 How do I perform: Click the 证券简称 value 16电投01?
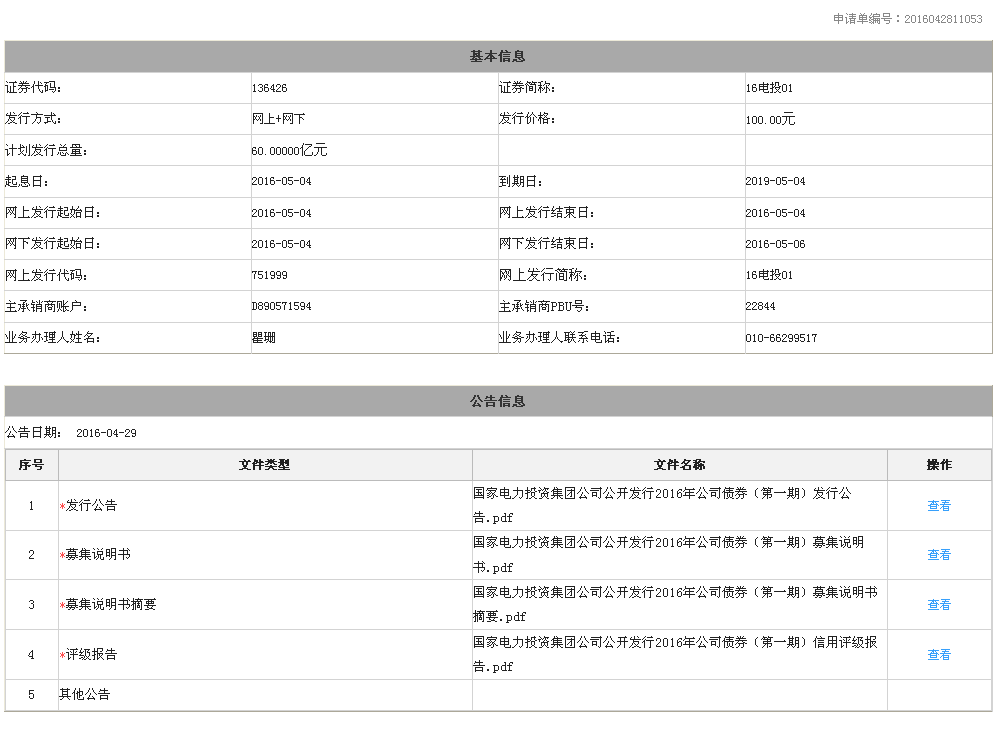[769, 88]
